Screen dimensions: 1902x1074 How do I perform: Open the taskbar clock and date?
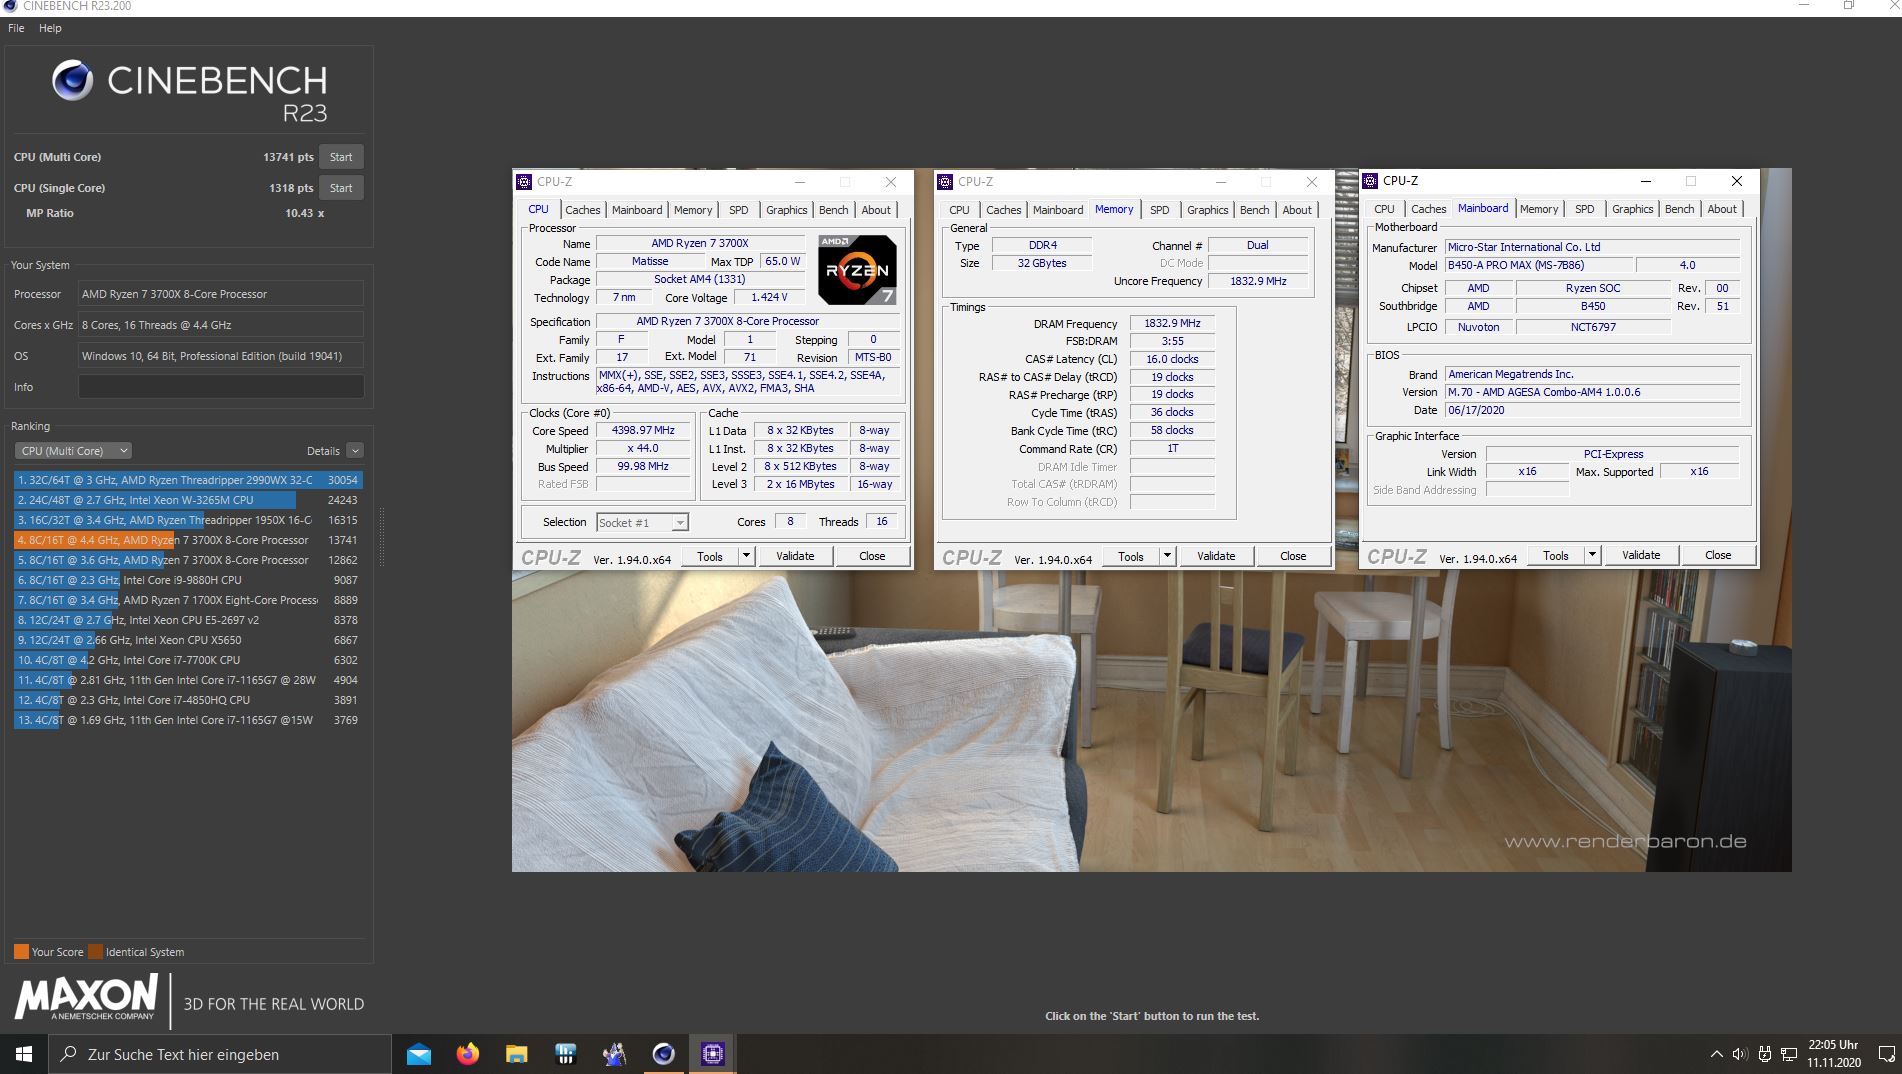(x=1833, y=1054)
